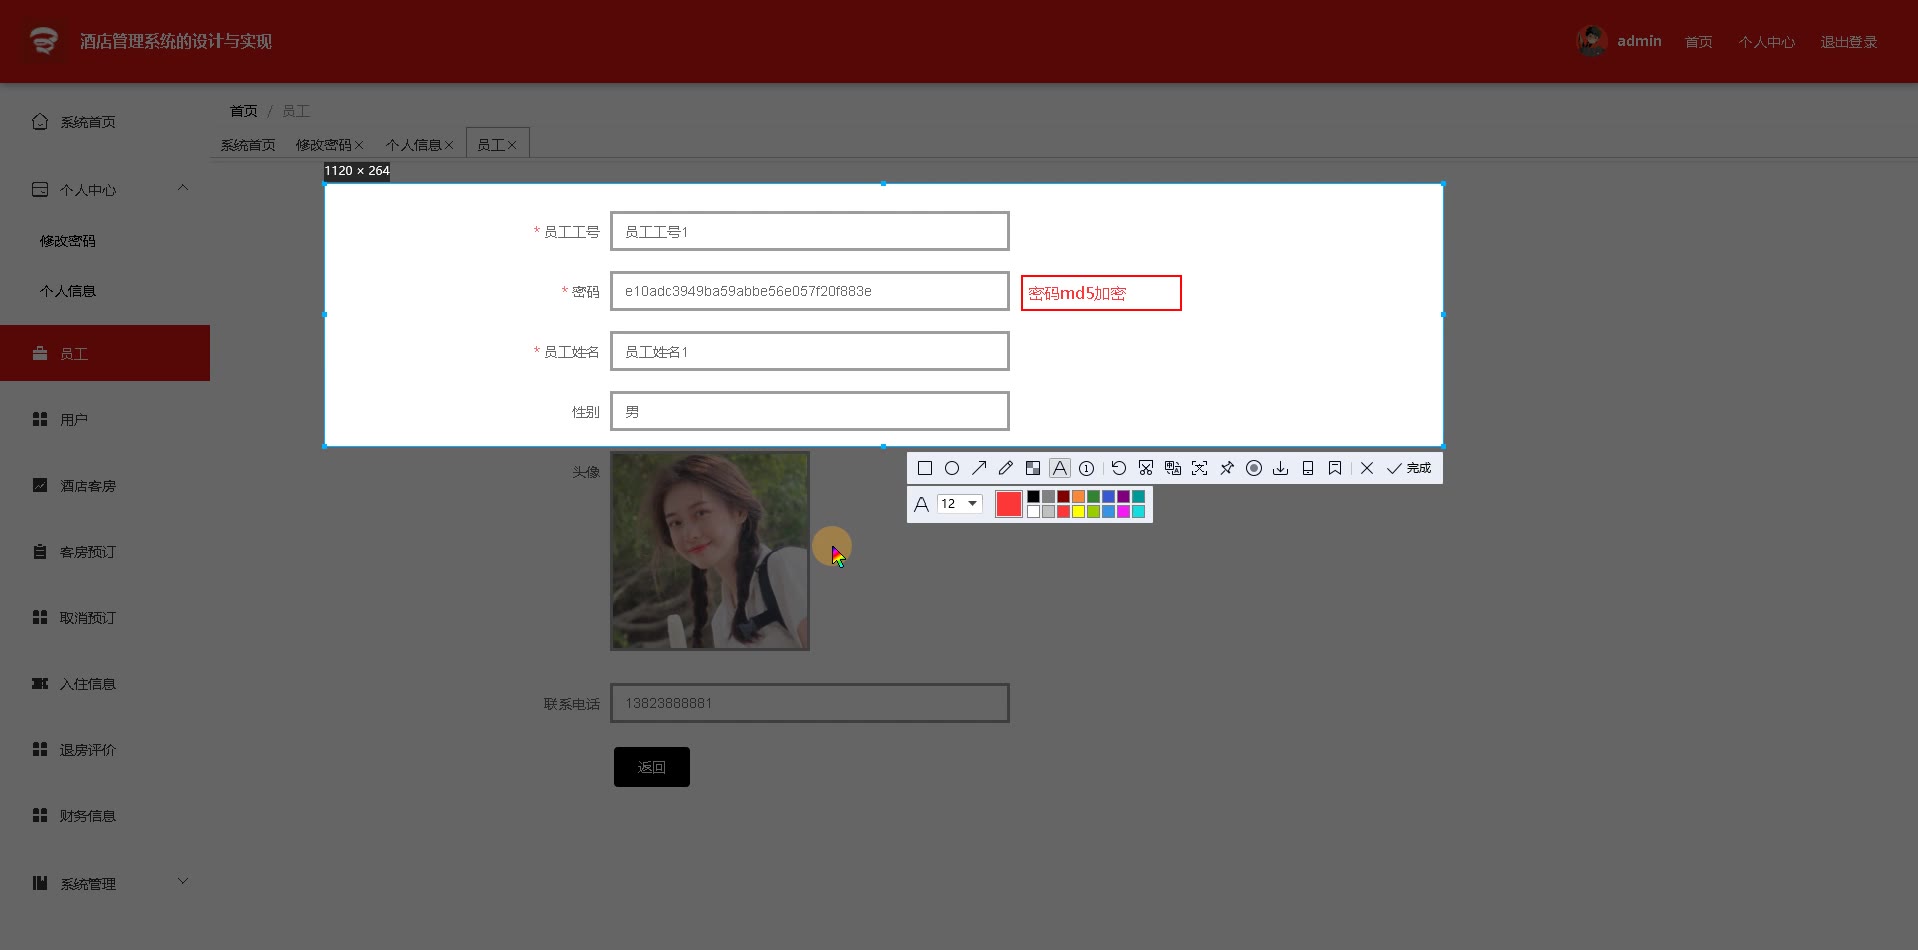1918x950 pixels.
Task: Open the translate screenshot tool
Action: pyautogui.click(x=1173, y=468)
